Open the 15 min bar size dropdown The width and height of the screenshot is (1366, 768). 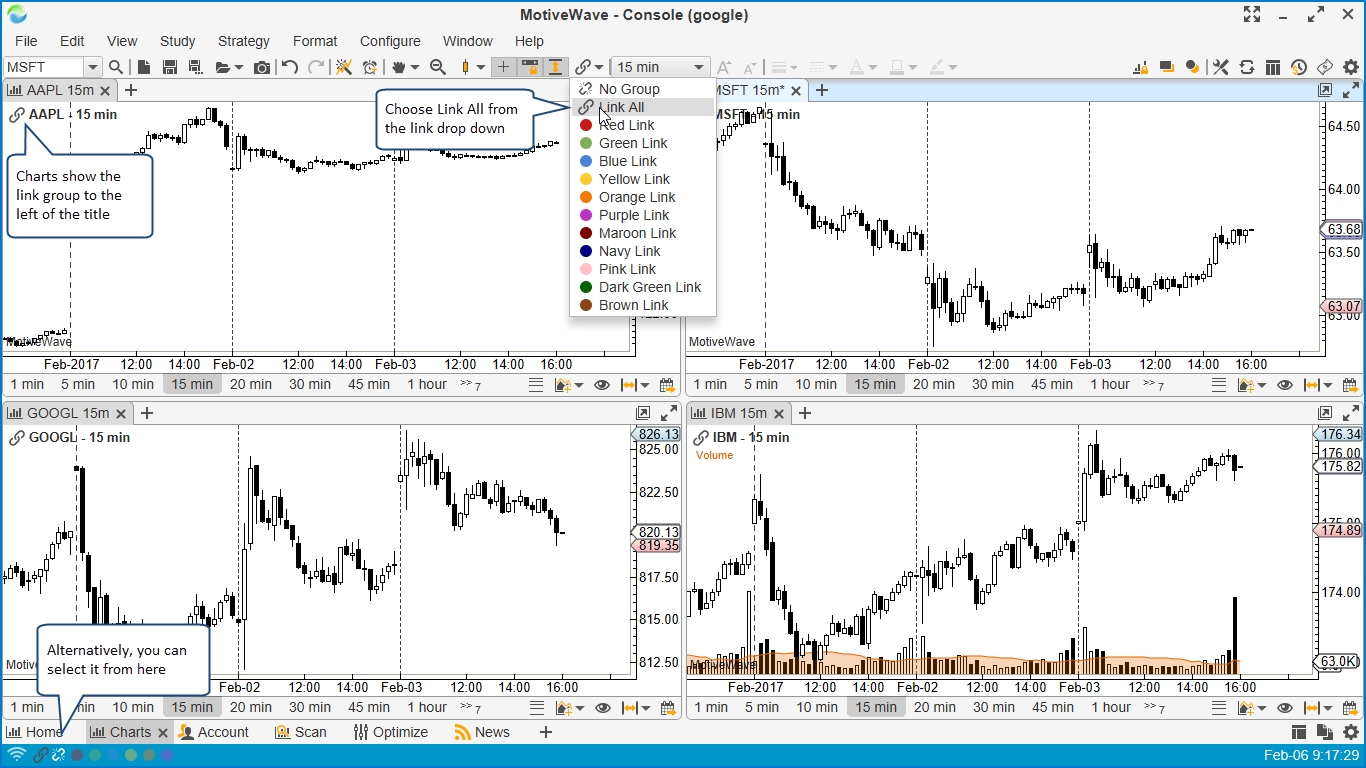point(660,67)
